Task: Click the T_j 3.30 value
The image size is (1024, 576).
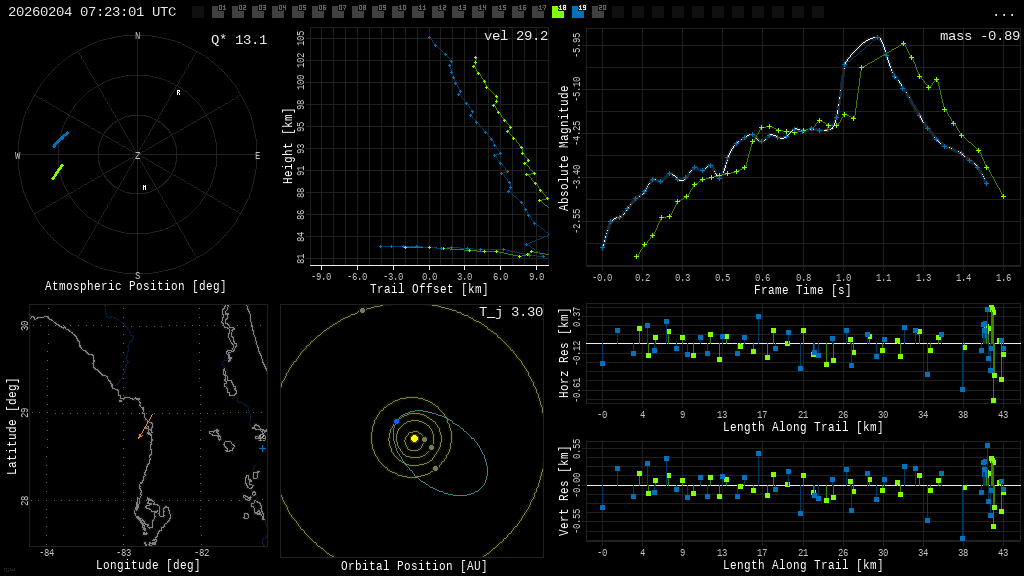Action: pyautogui.click(x=510, y=312)
